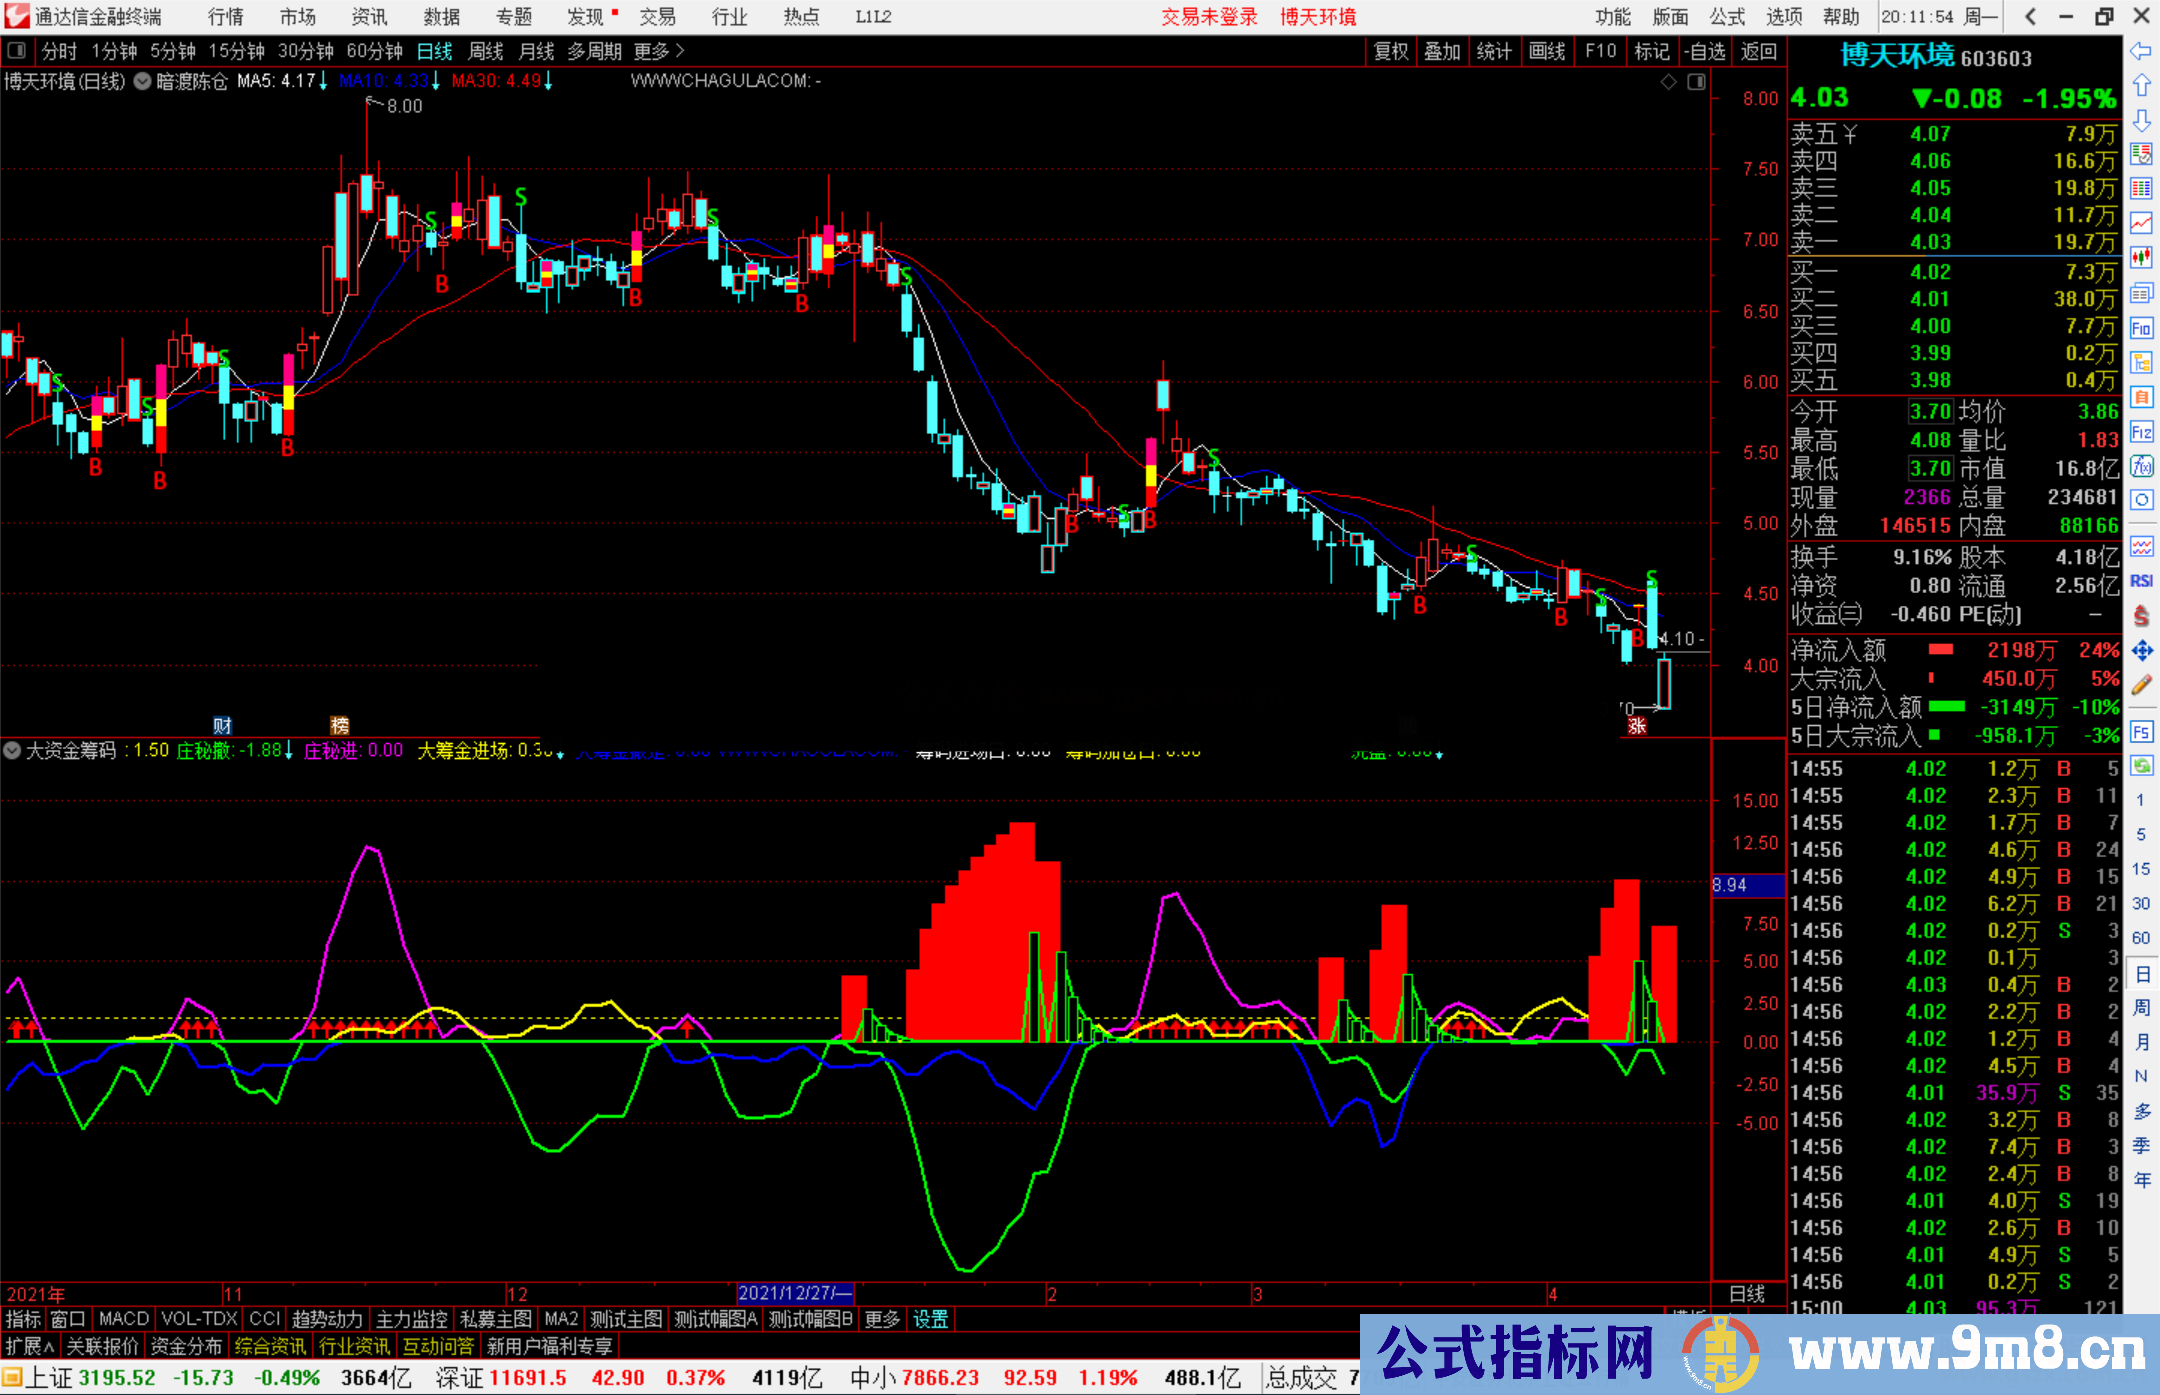Open 更多 indicator templates list
The height and width of the screenshot is (1395, 2160).
pyautogui.click(x=882, y=1319)
